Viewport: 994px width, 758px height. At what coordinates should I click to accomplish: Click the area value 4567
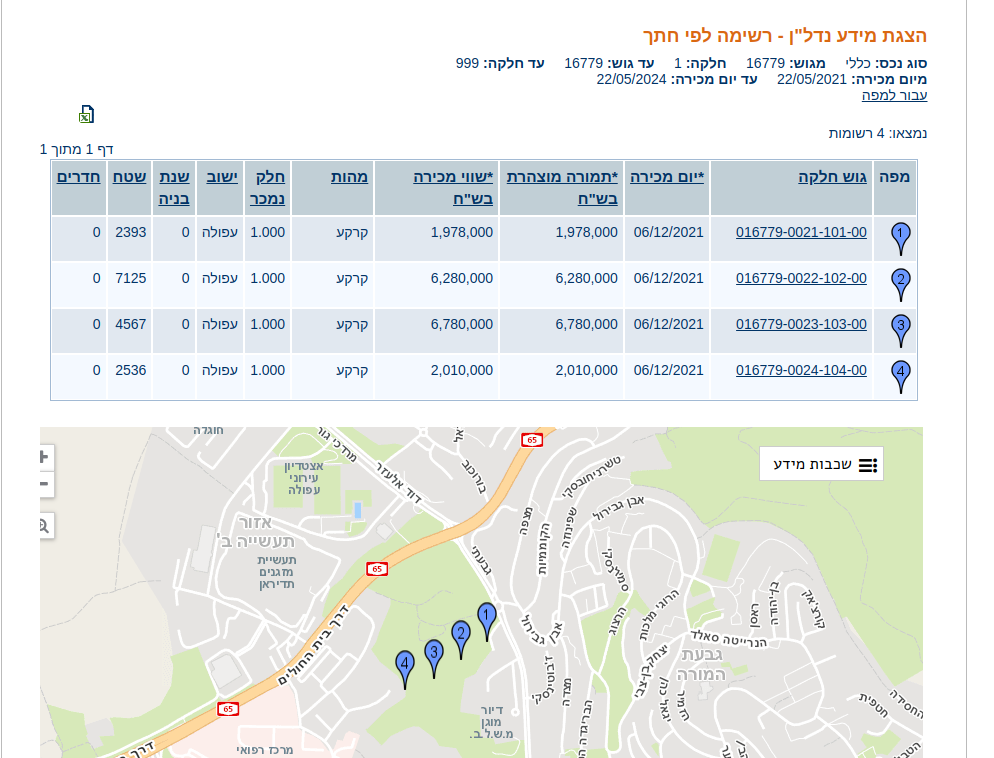click(131, 324)
